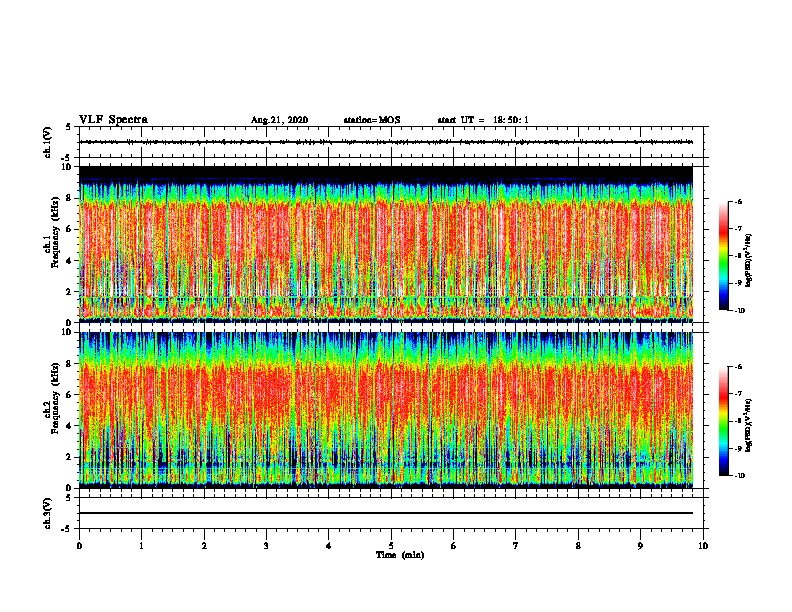Click the 'ch.3(V)' axis label
Image resolution: width=792 pixels, height=612 pixels.
tap(47, 513)
